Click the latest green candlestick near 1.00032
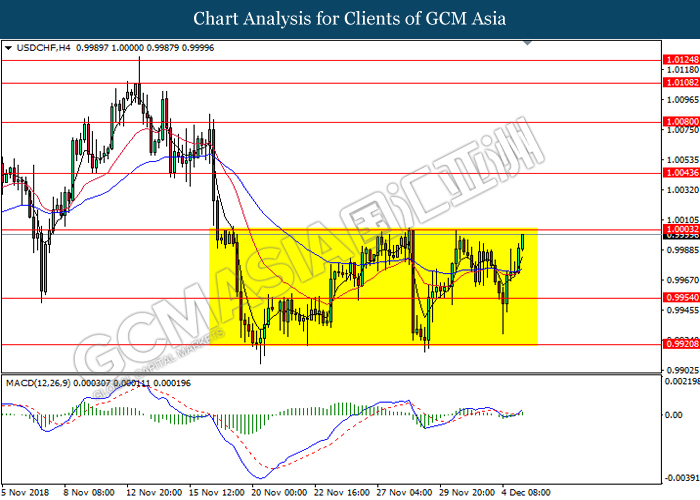The width and height of the screenshot is (700, 500). (523, 242)
